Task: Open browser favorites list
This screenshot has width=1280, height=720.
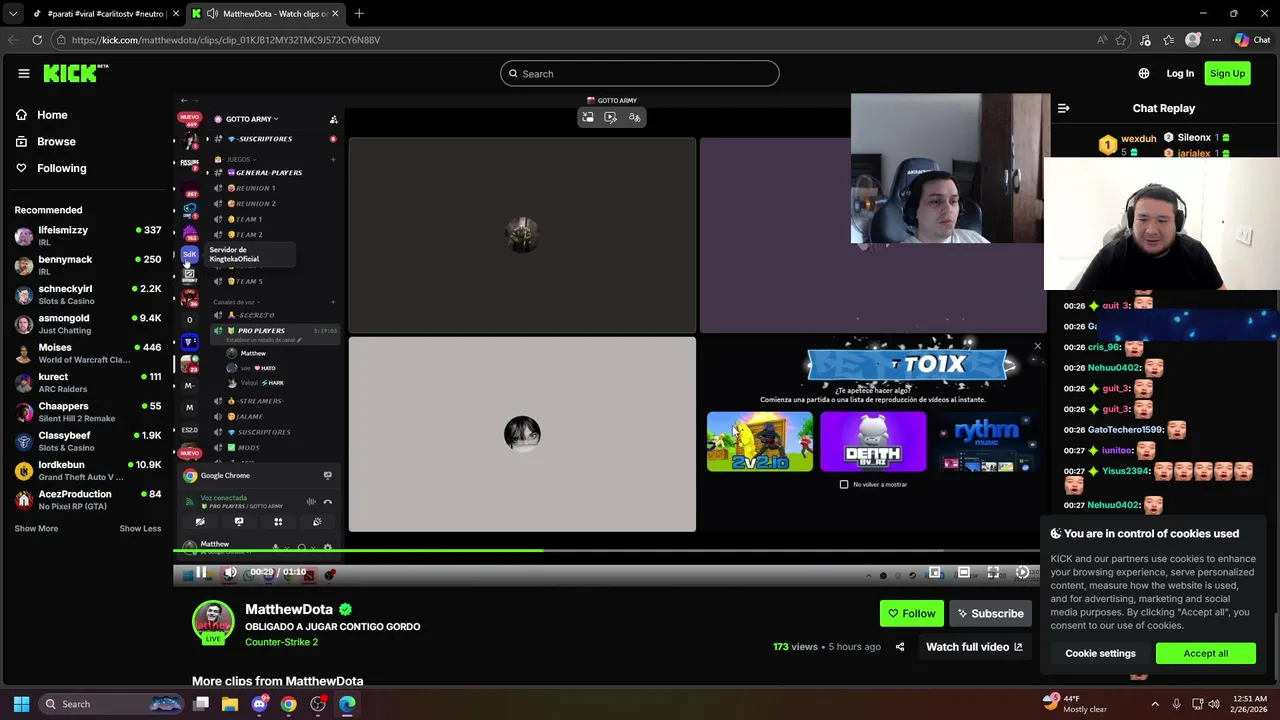Action: pyautogui.click(x=1169, y=40)
